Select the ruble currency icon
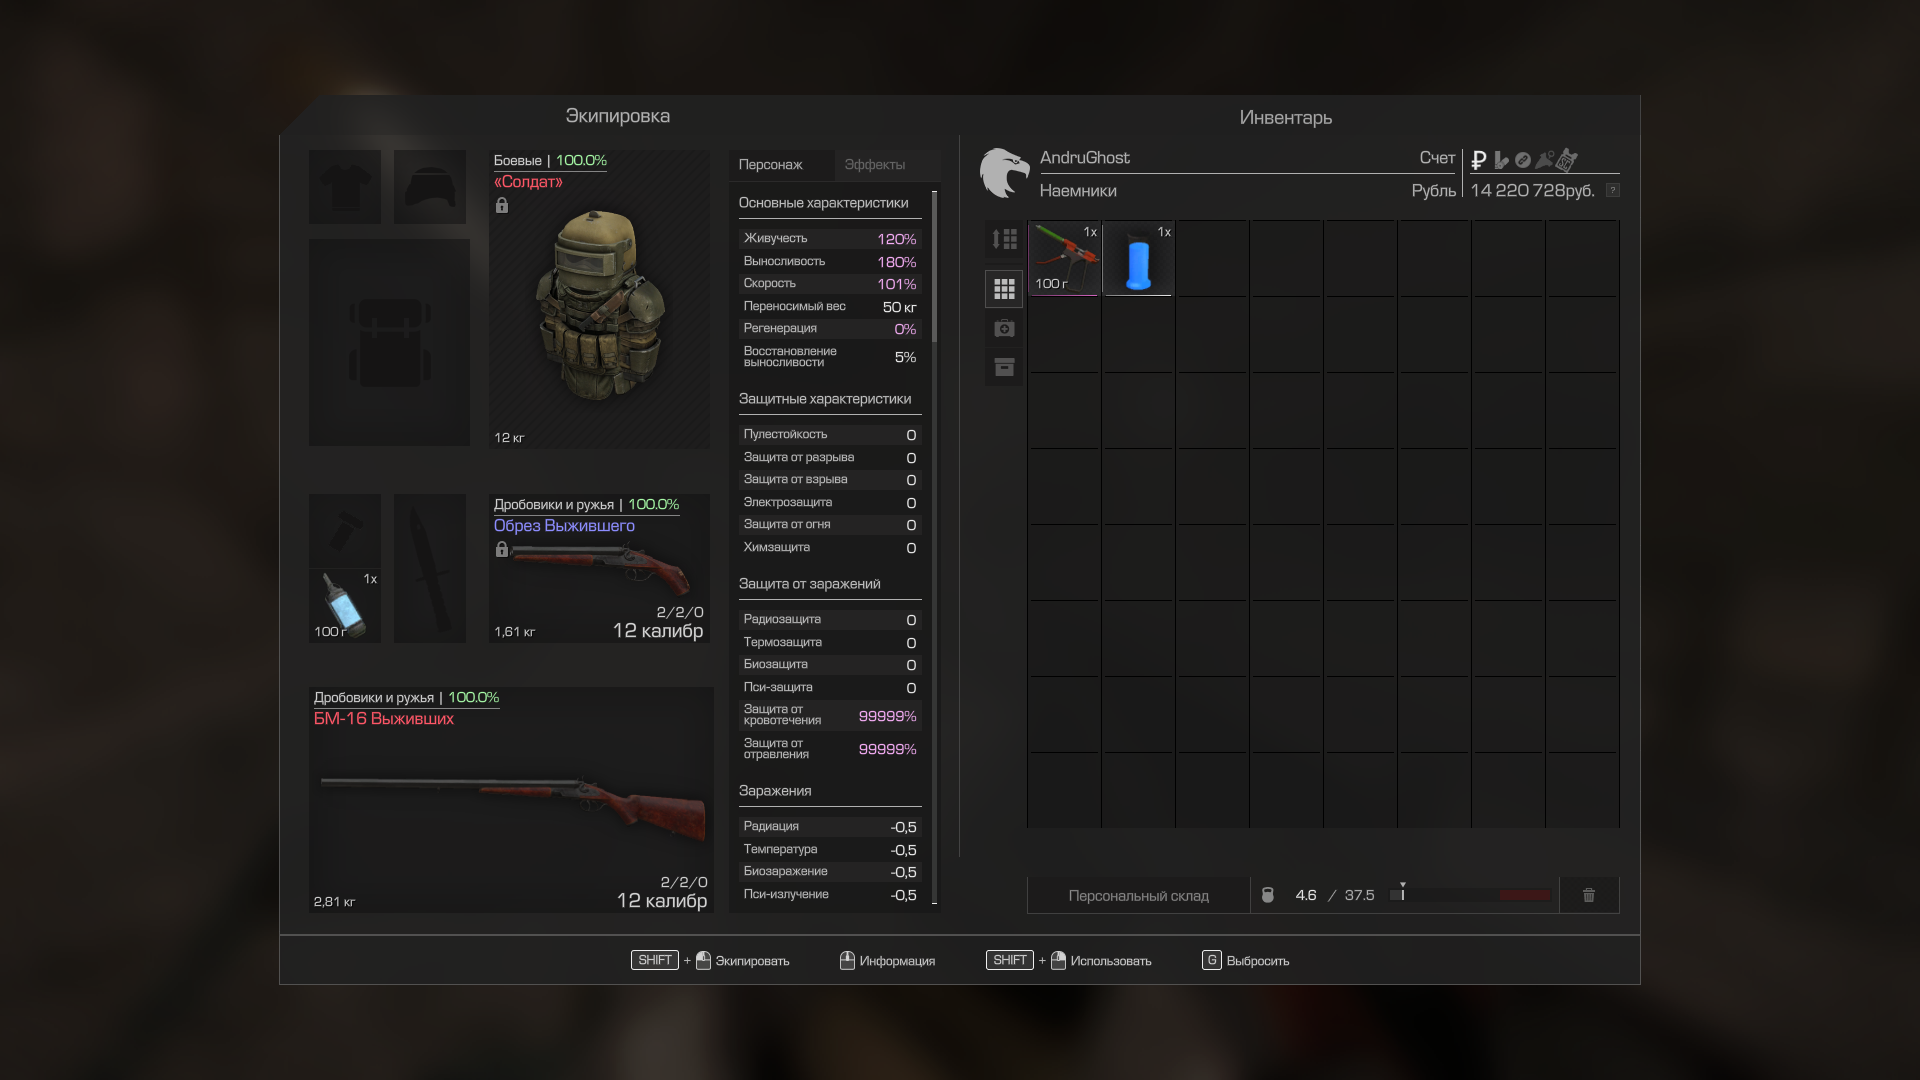 pyautogui.click(x=1479, y=160)
